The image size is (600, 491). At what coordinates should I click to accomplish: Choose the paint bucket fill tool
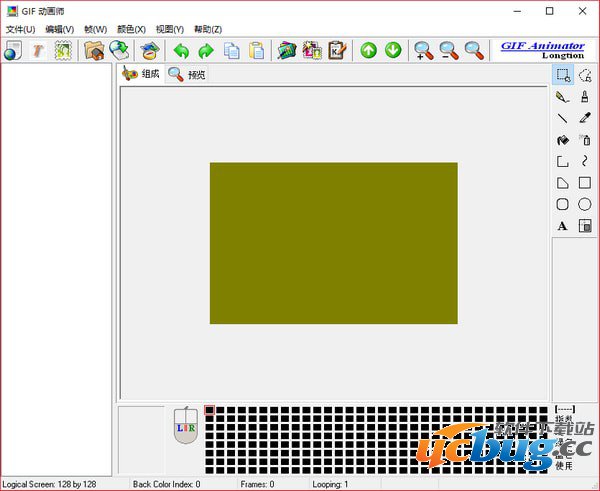click(563, 140)
